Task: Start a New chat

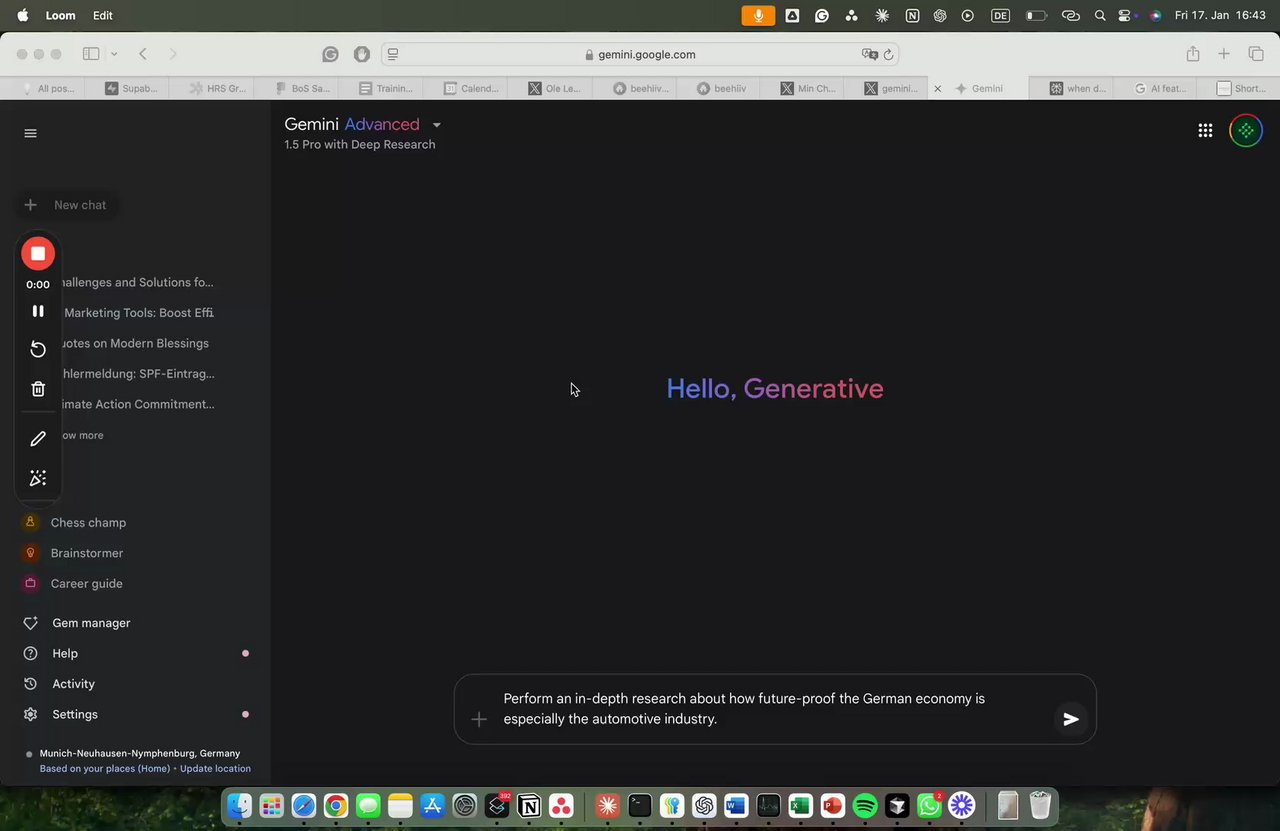Action: click(66, 205)
